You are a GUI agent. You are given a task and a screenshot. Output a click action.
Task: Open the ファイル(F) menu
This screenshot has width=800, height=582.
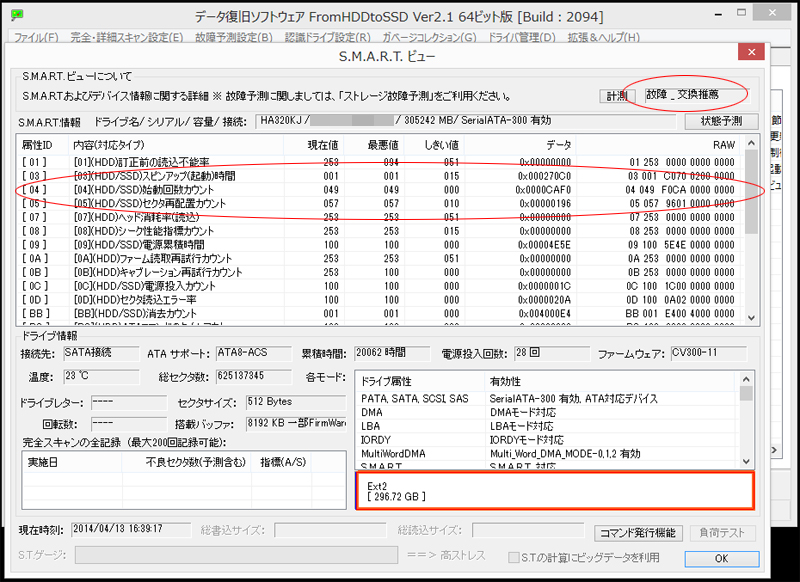coord(36,37)
